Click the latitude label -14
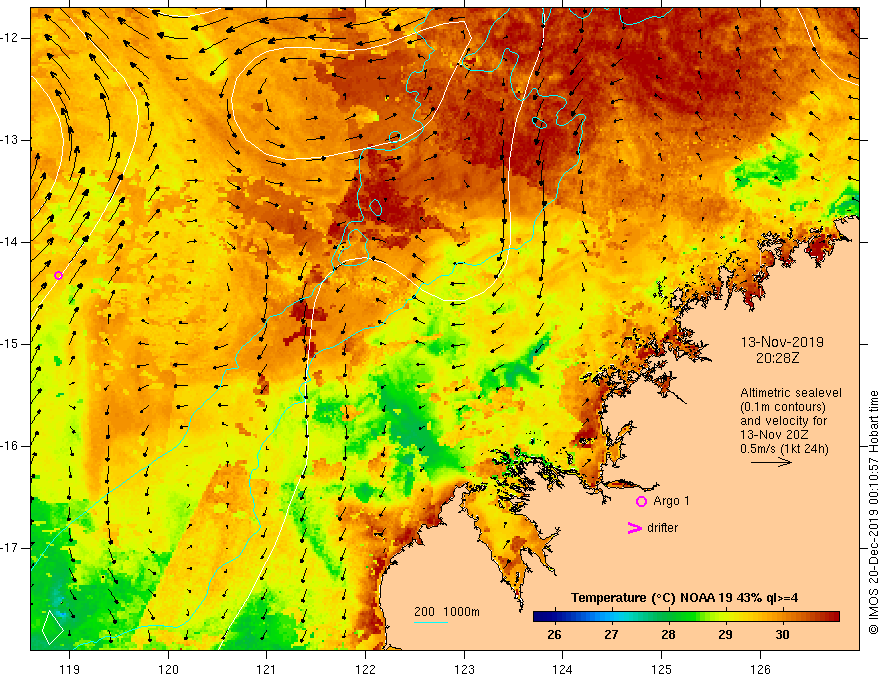This screenshot has height=680, width=880. point(10,242)
